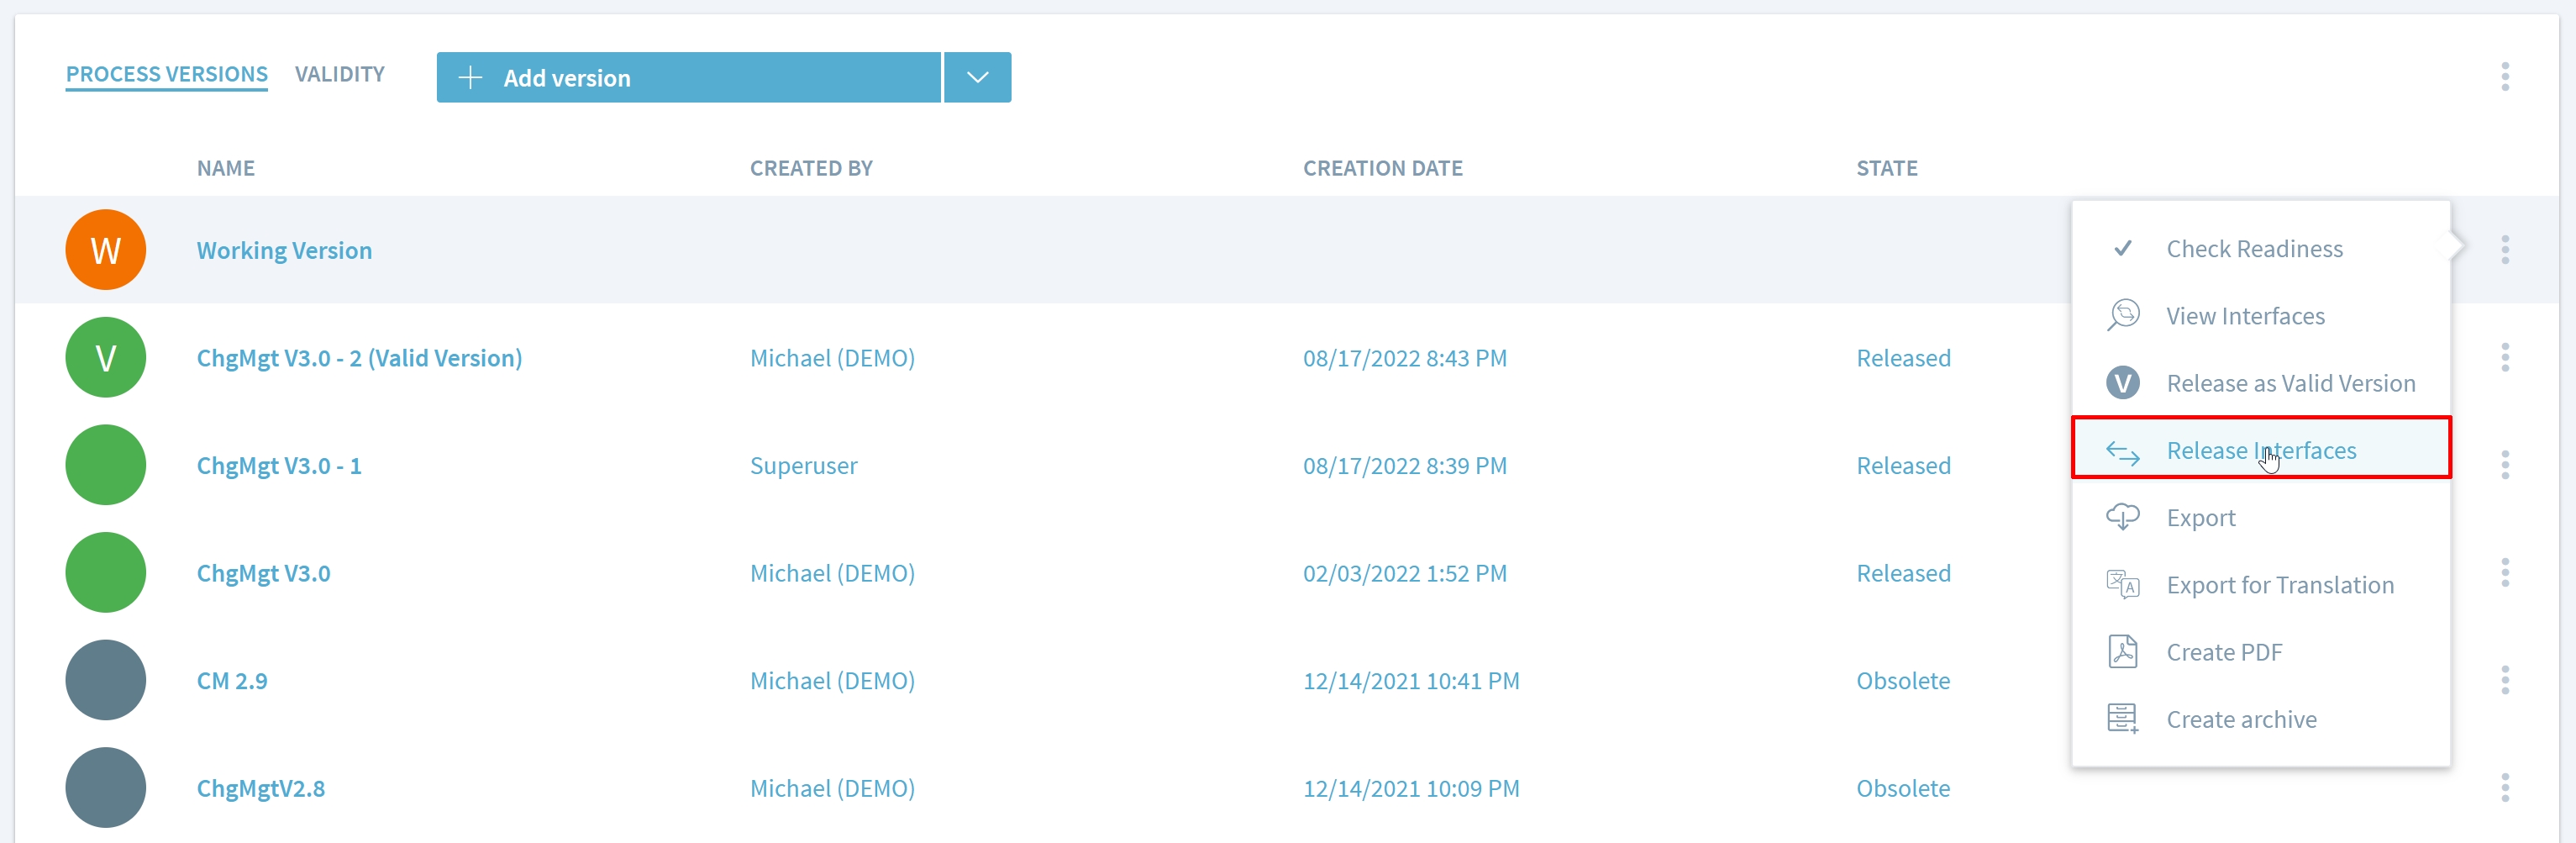Open three-dot menu for ChgMgtV2.8 row

click(2504, 788)
